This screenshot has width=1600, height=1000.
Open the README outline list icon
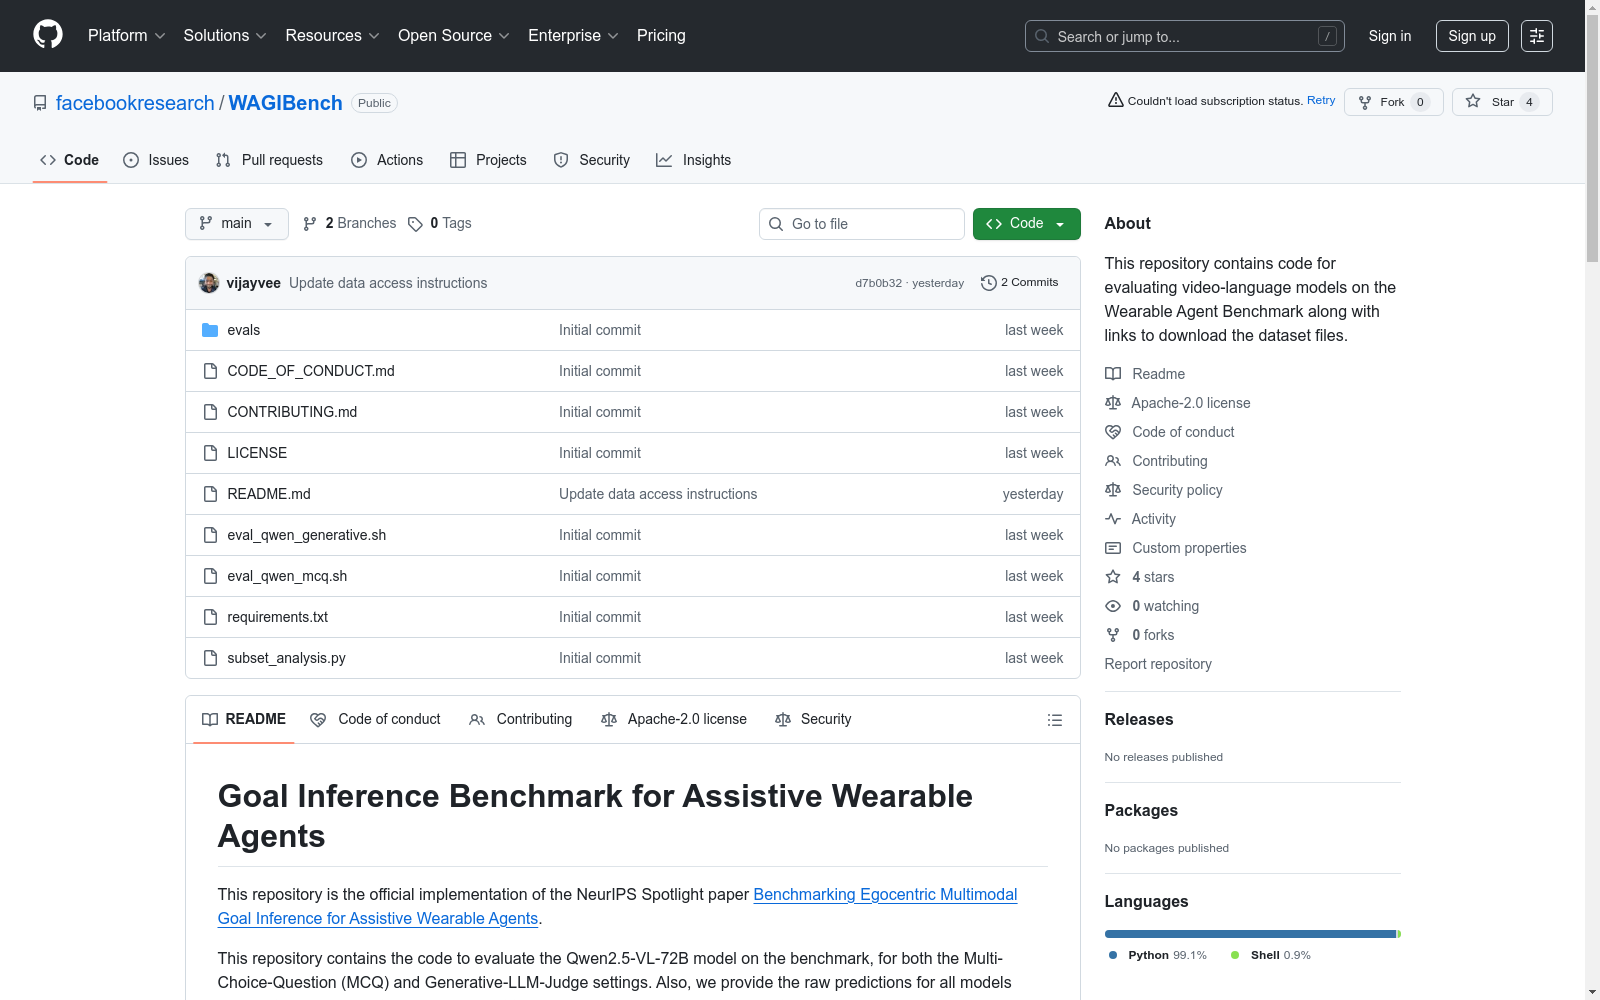coord(1055,720)
